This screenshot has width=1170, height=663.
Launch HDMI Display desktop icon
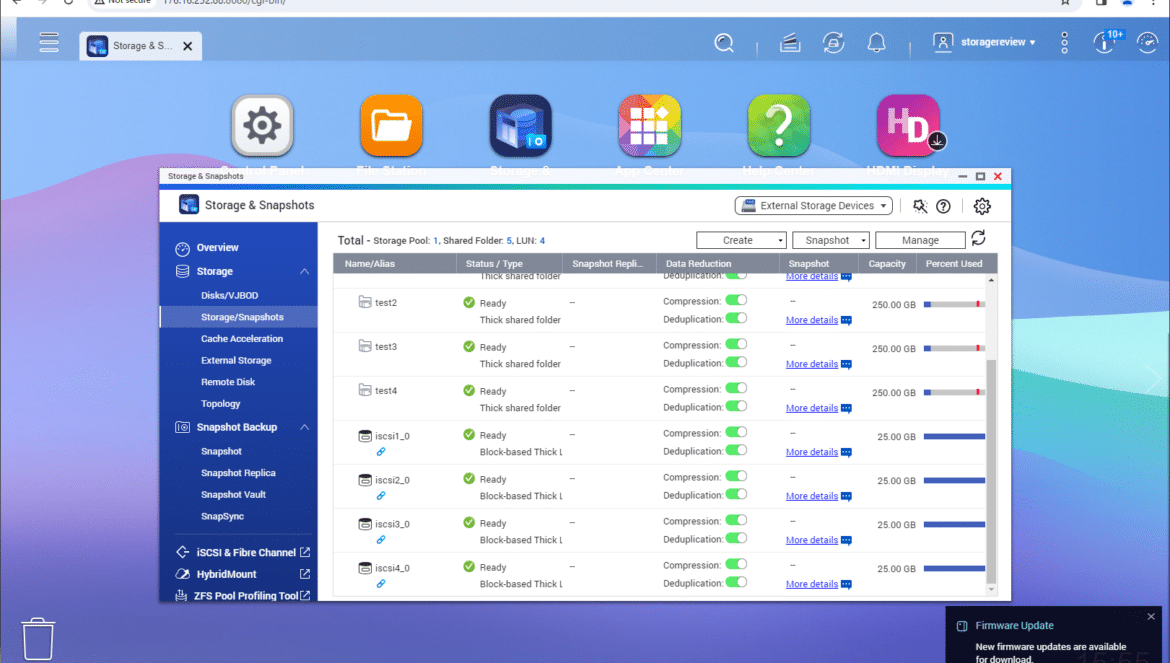pyautogui.click(x=908, y=125)
